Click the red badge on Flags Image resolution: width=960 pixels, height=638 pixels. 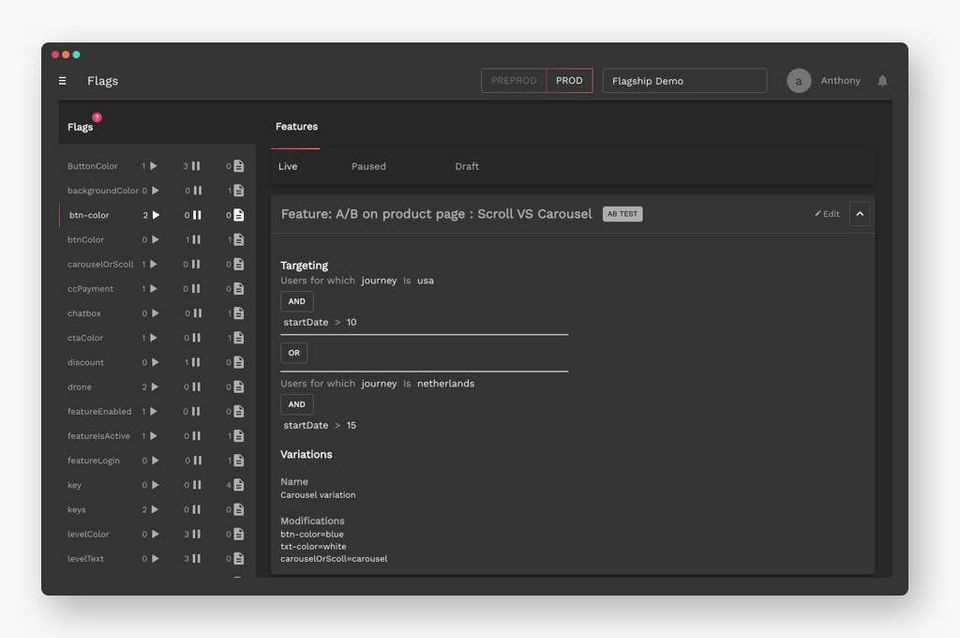pos(97,117)
